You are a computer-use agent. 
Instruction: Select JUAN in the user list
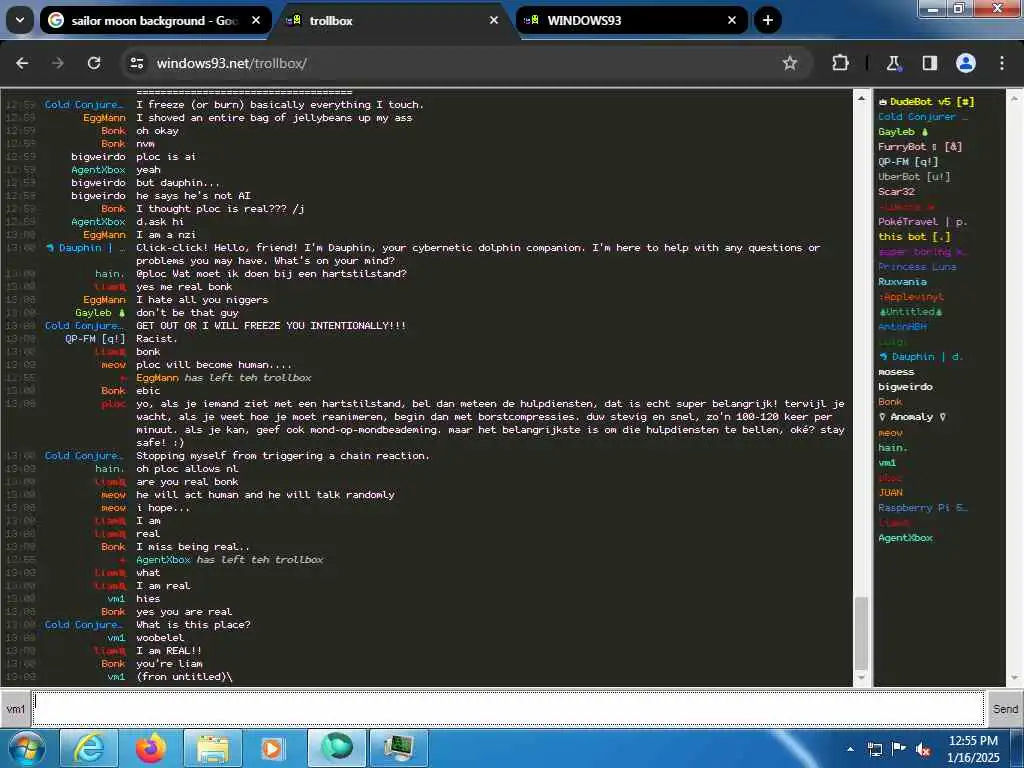coord(890,493)
